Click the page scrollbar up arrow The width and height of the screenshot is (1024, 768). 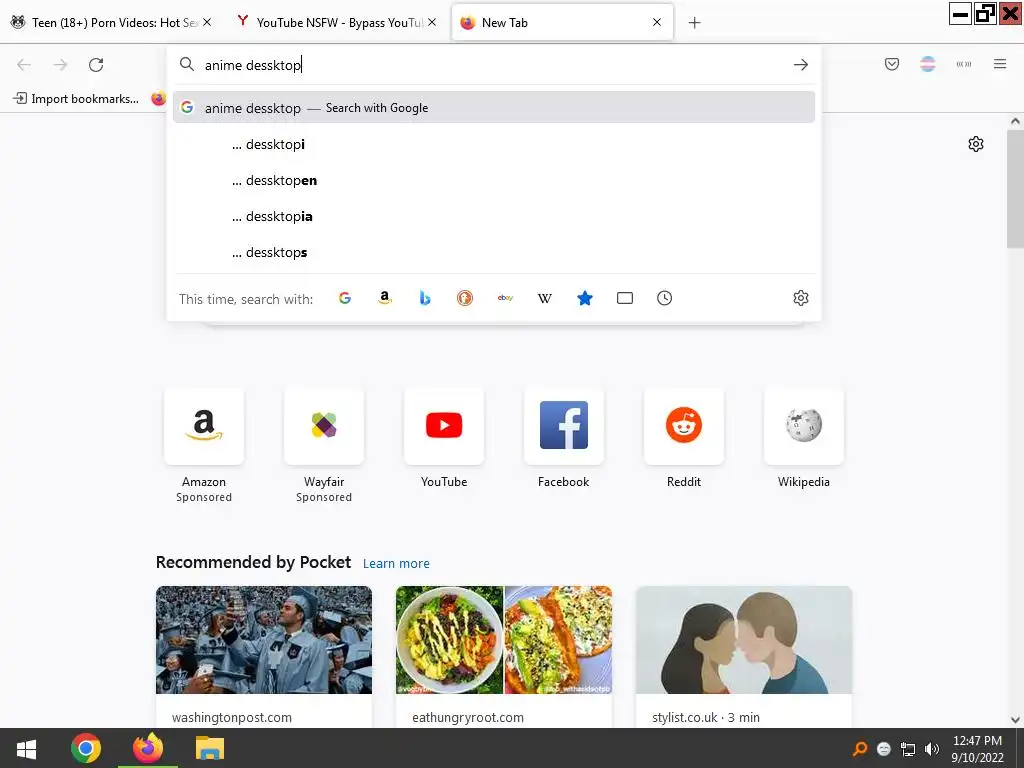point(1015,121)
